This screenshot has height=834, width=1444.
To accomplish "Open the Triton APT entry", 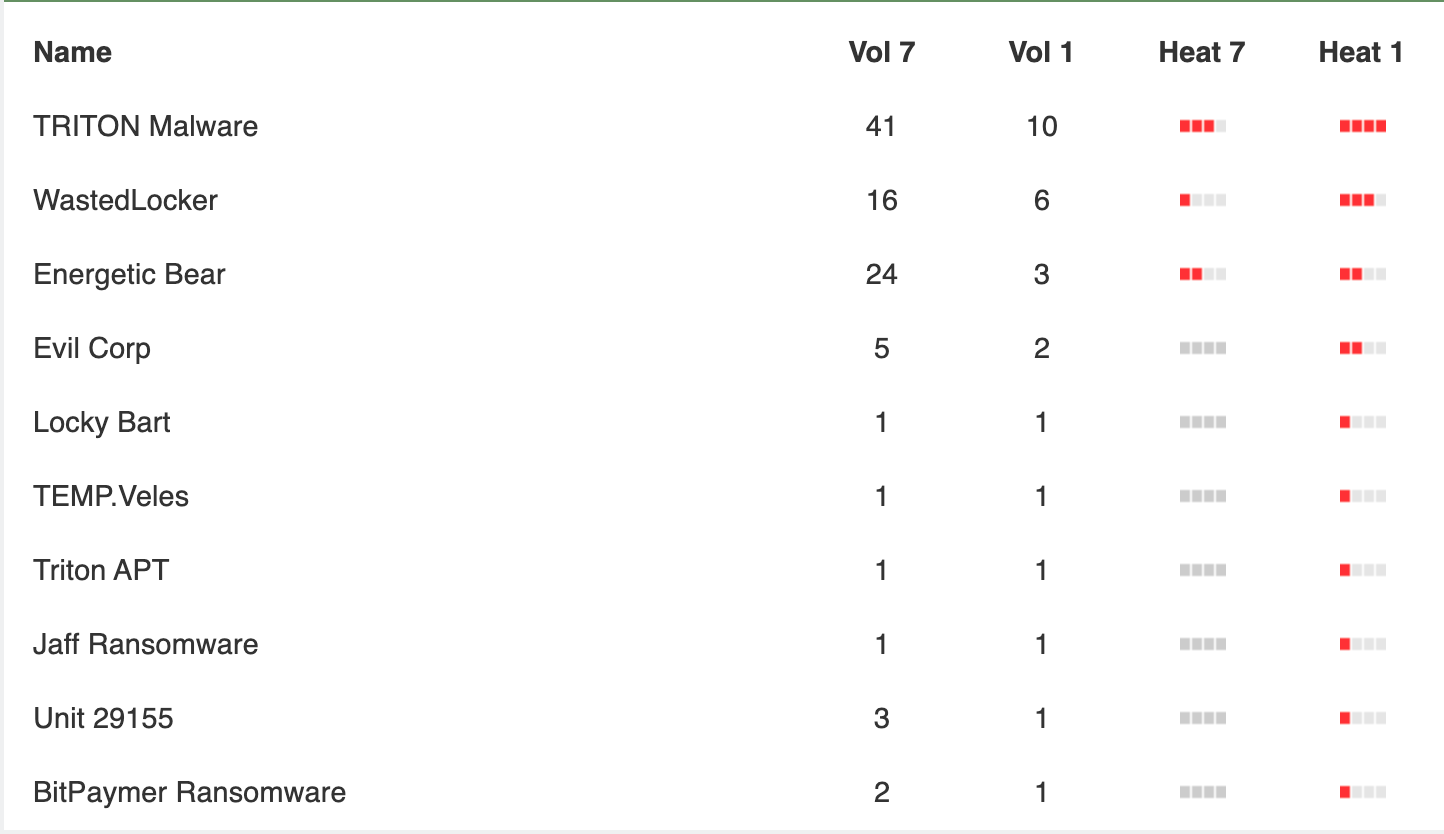I will (101, 570).
